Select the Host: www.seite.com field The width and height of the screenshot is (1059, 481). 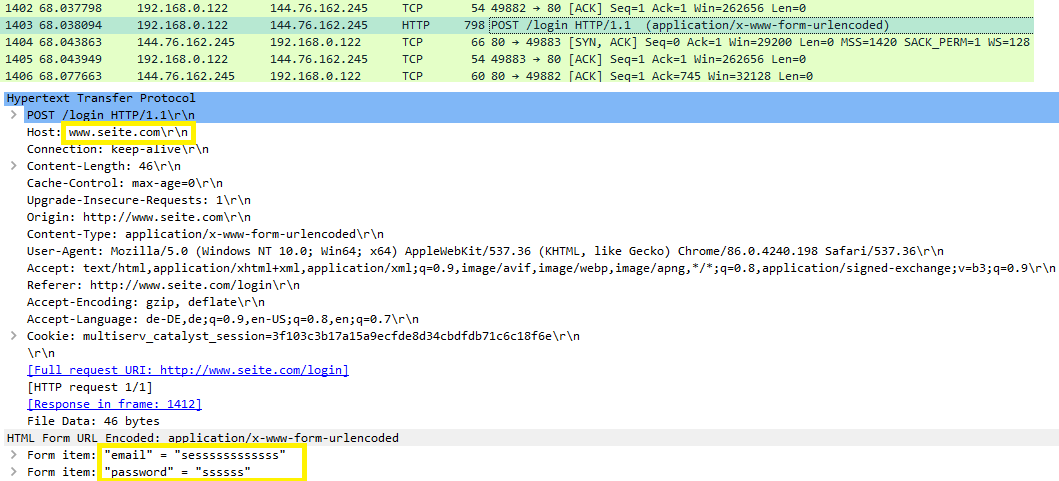[110, 132]
